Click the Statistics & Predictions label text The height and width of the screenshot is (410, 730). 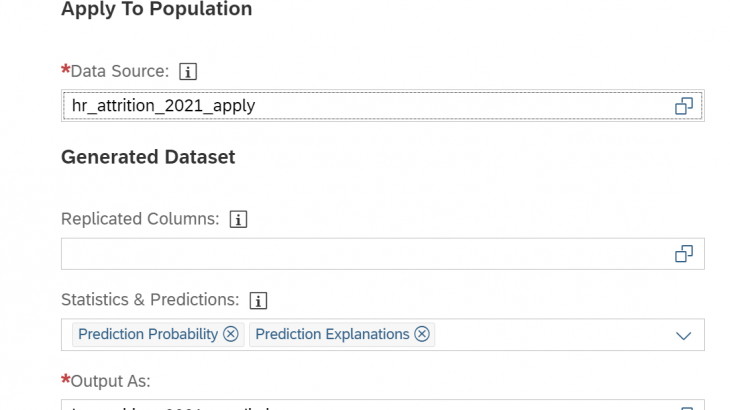pos(150,300)
